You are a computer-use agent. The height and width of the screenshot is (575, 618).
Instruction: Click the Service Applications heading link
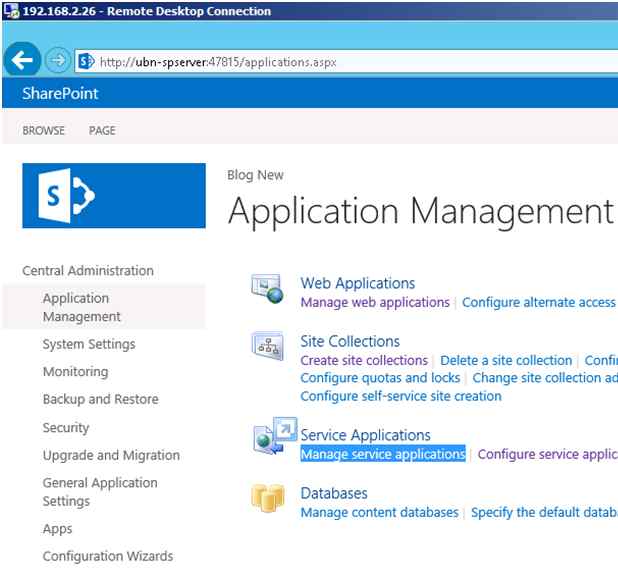click(x=365, y=435)
